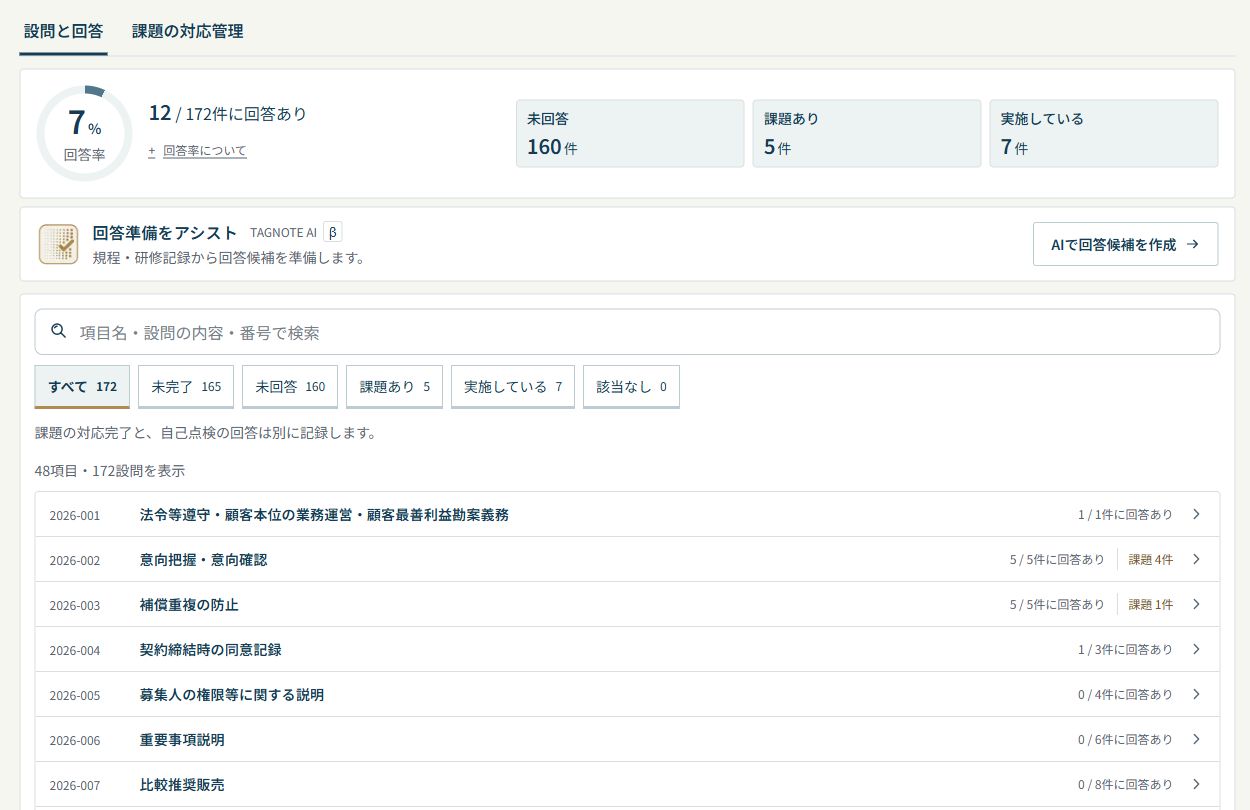Viewport: 1250px width, 810px height.
Task: Click the 課題あり 5件 summary card
Action: (867, 133)
